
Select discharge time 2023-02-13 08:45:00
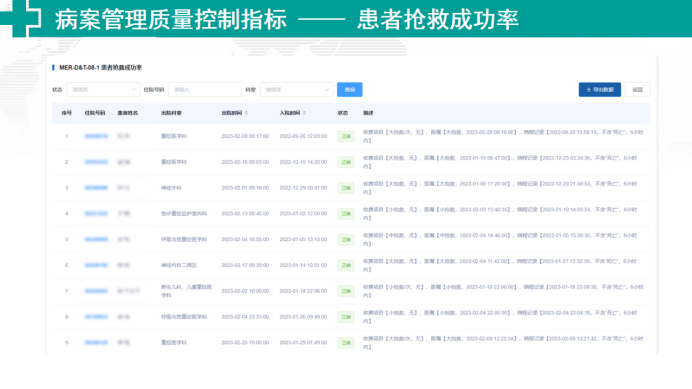click(x=245, y=214)
